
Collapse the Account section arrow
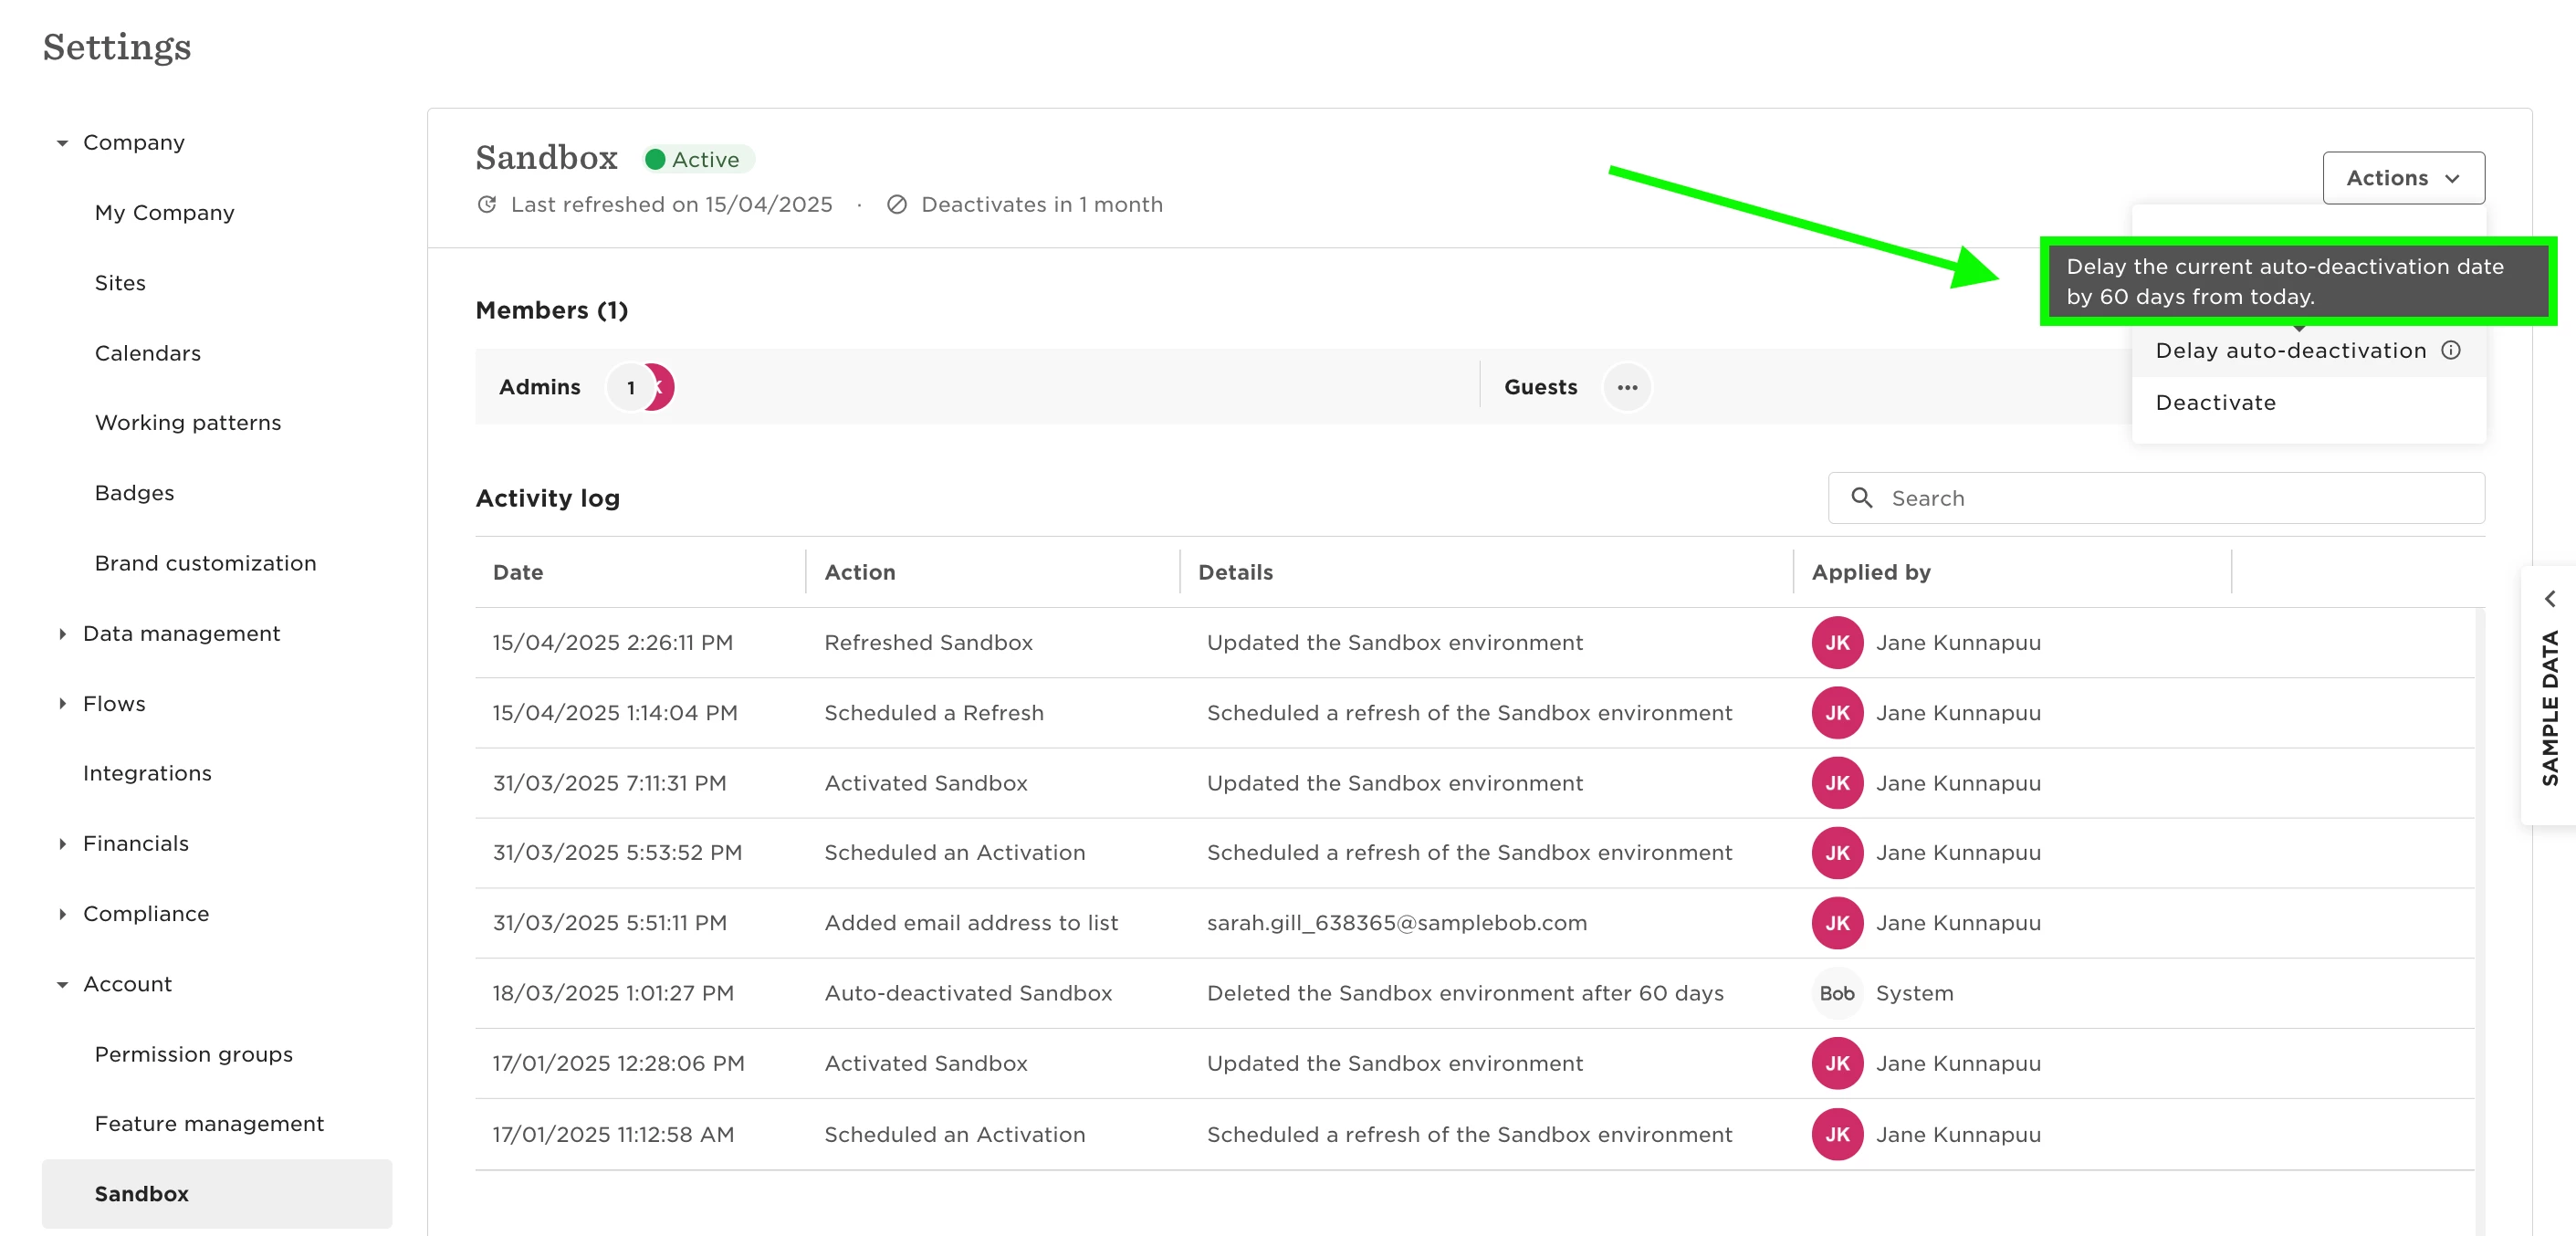(x=62, y=985)
